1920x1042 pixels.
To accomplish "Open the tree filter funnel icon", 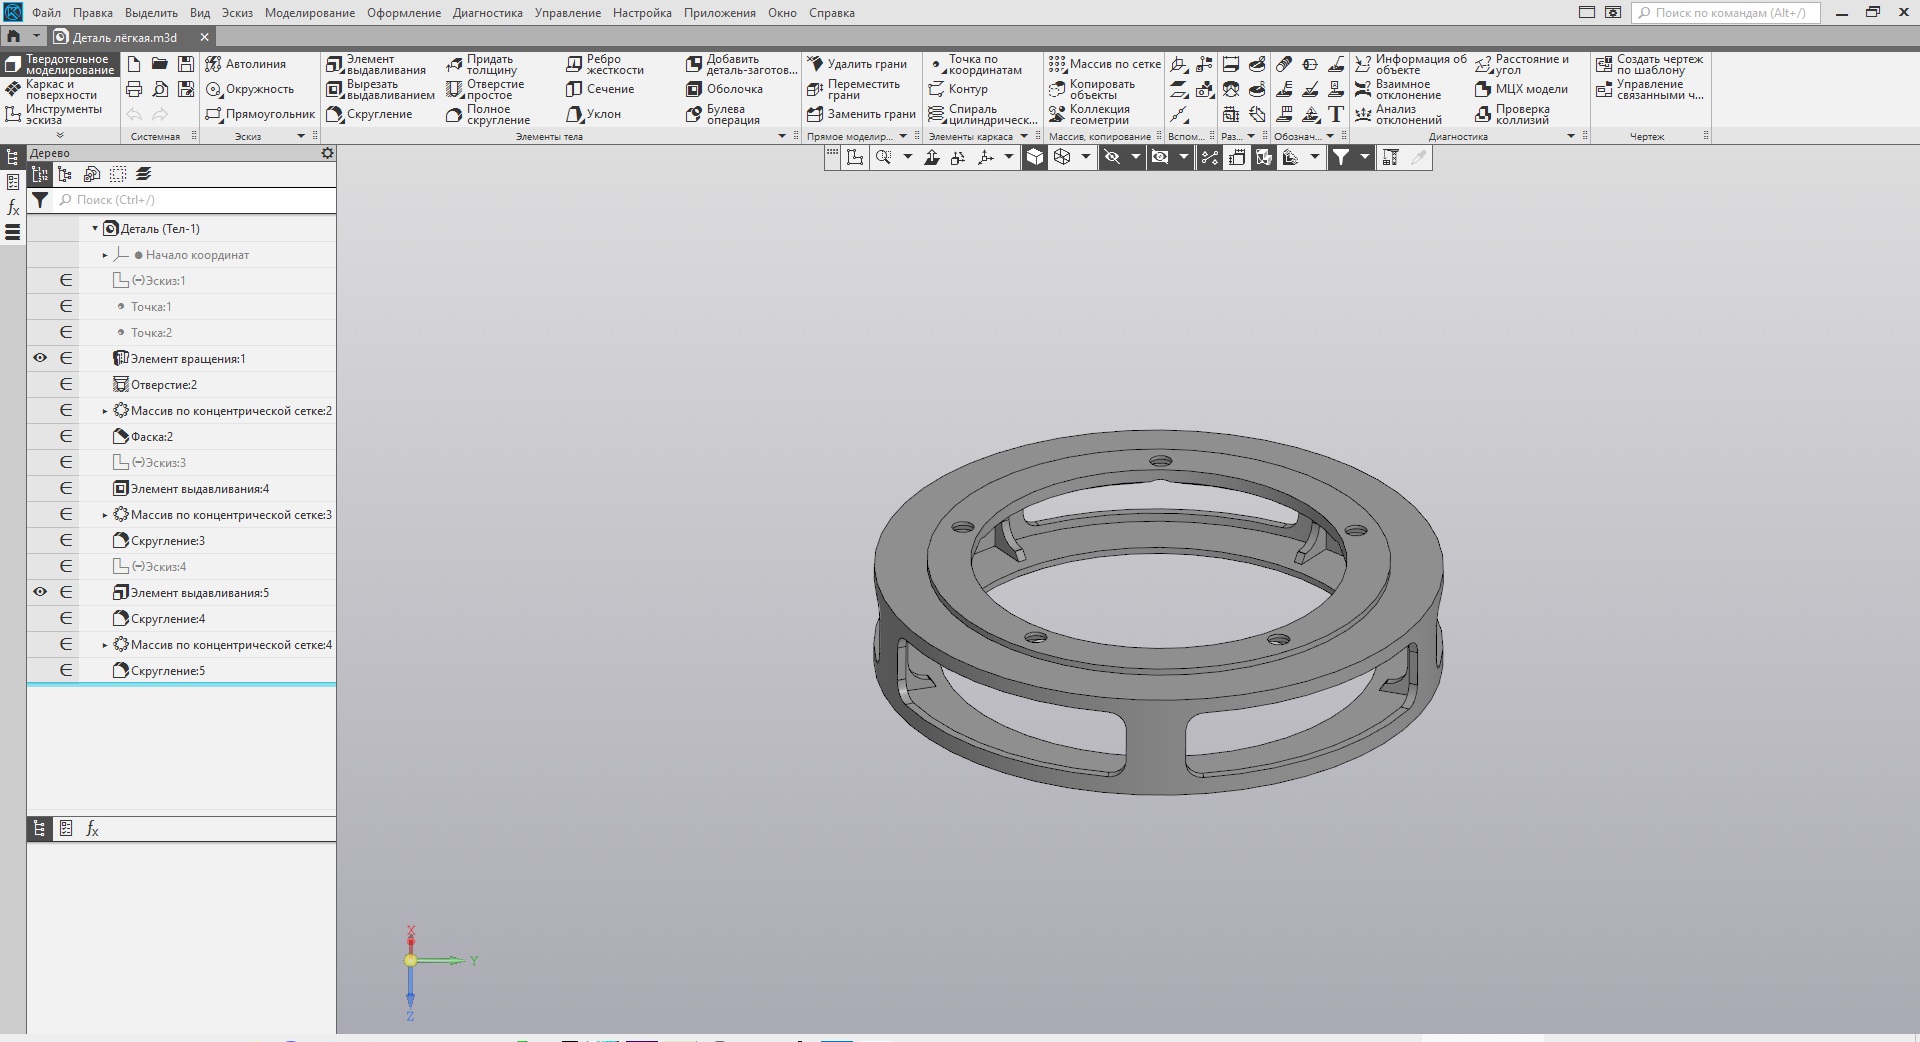I will click(x=40, y=200).
